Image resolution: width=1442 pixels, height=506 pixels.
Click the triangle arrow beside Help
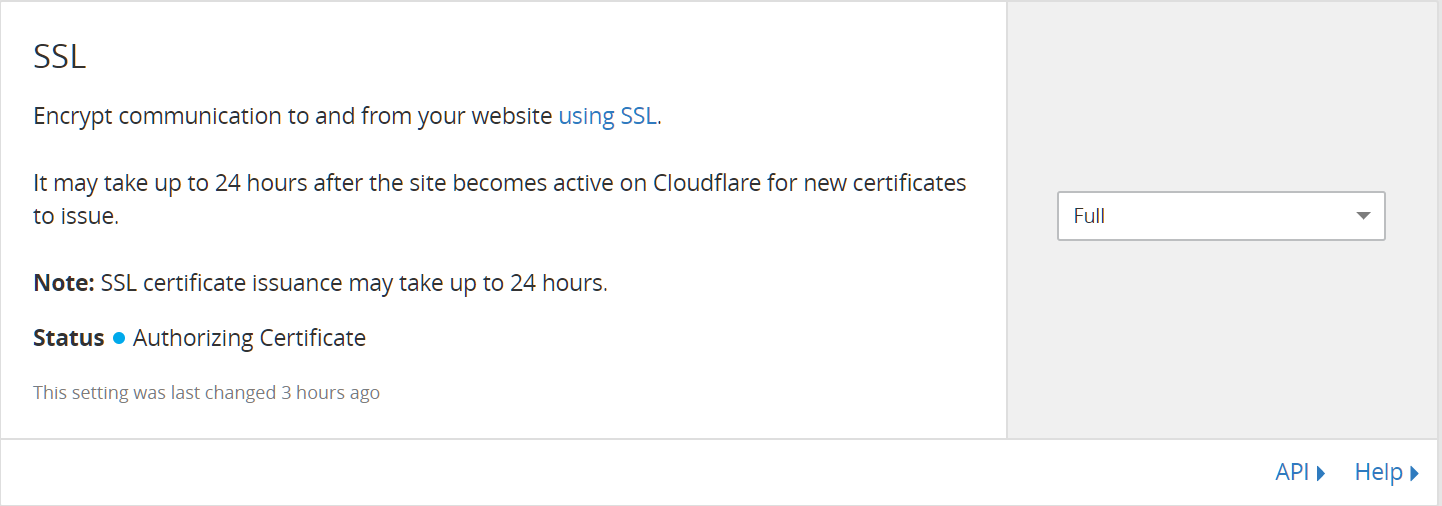1415,474
